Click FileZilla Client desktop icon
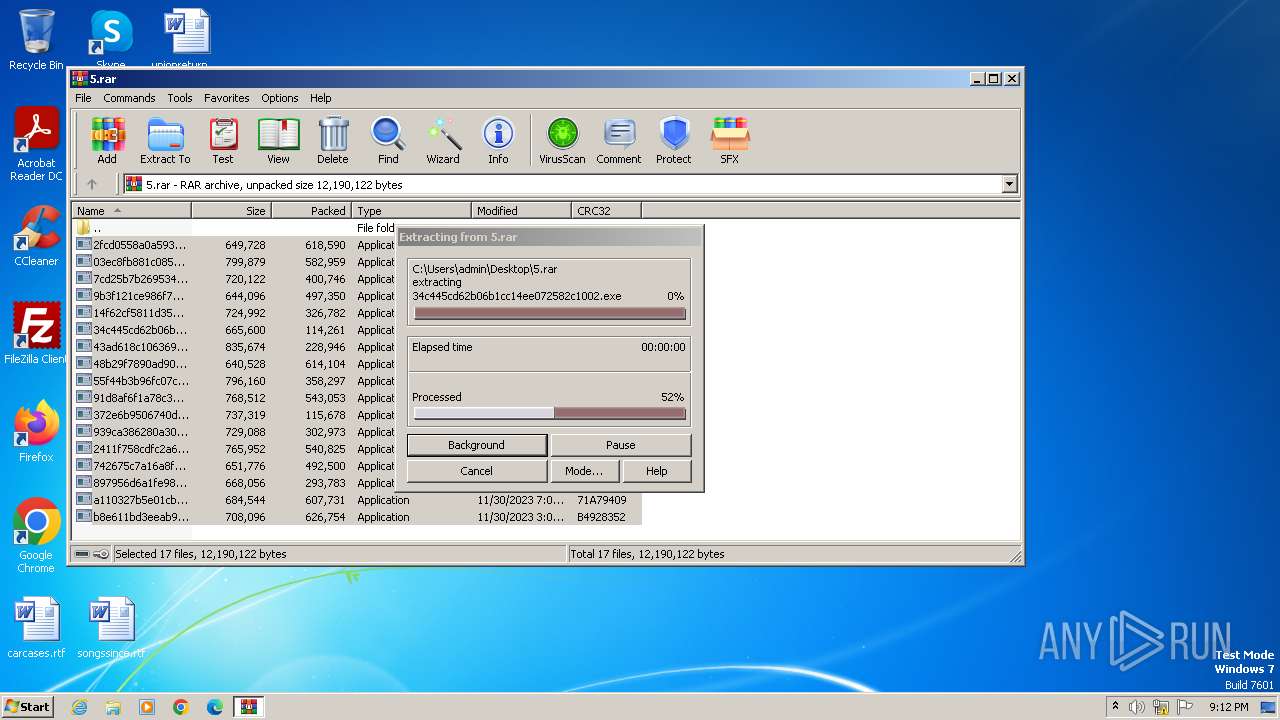The width and height of the screenshot is (1280, 720). point(36,334)
